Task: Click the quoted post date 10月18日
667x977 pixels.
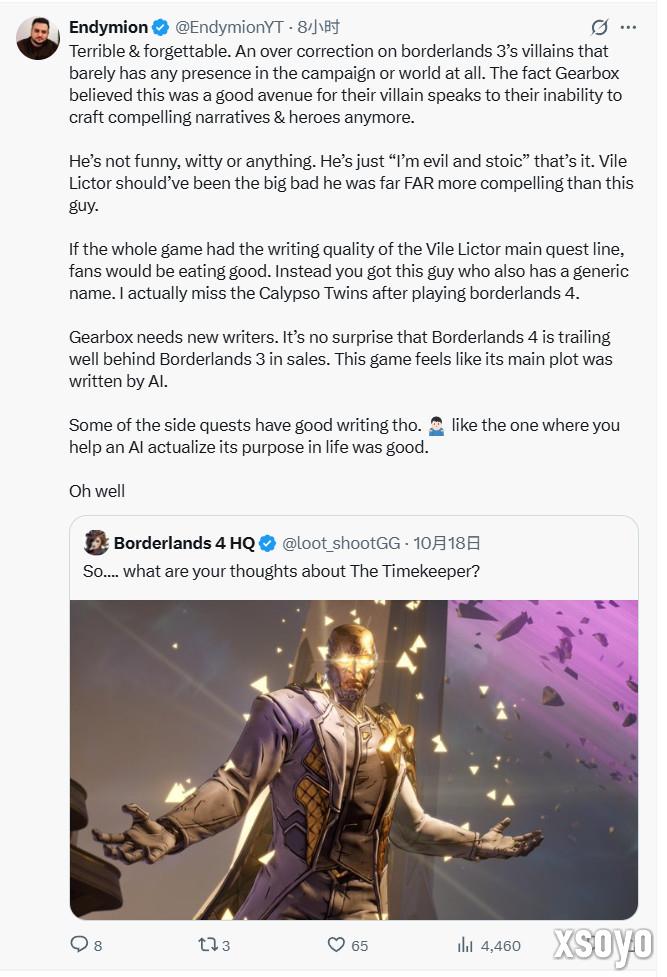Action: [446, 543]
